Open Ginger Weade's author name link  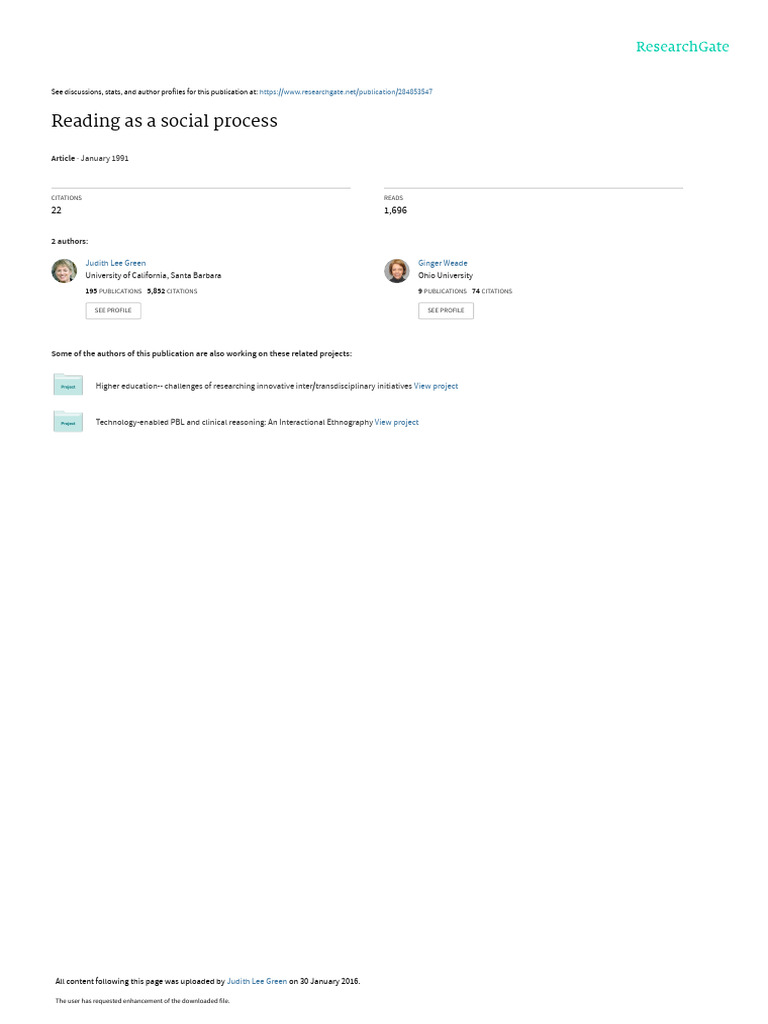[443, 263]
